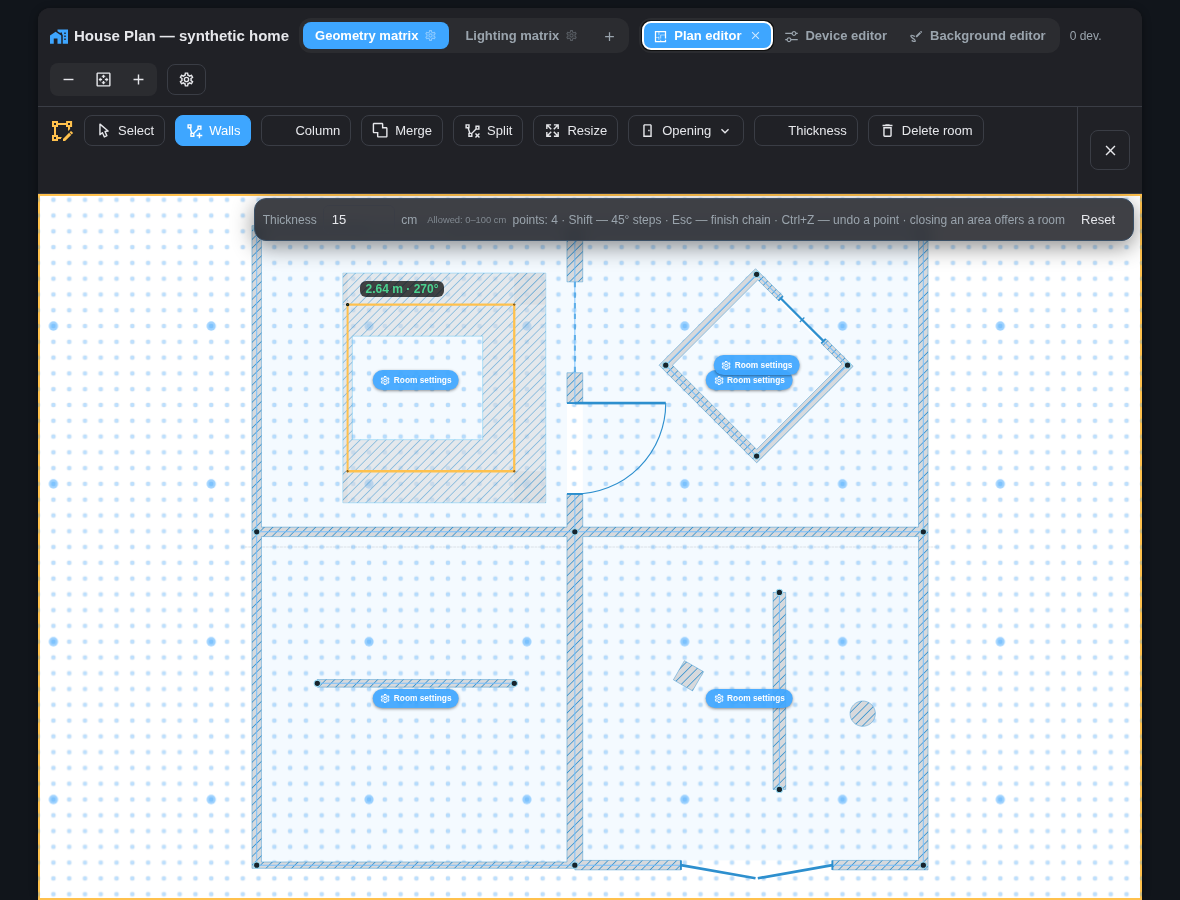
Task: Activate the Select tool
Action: tap(124, 131)
